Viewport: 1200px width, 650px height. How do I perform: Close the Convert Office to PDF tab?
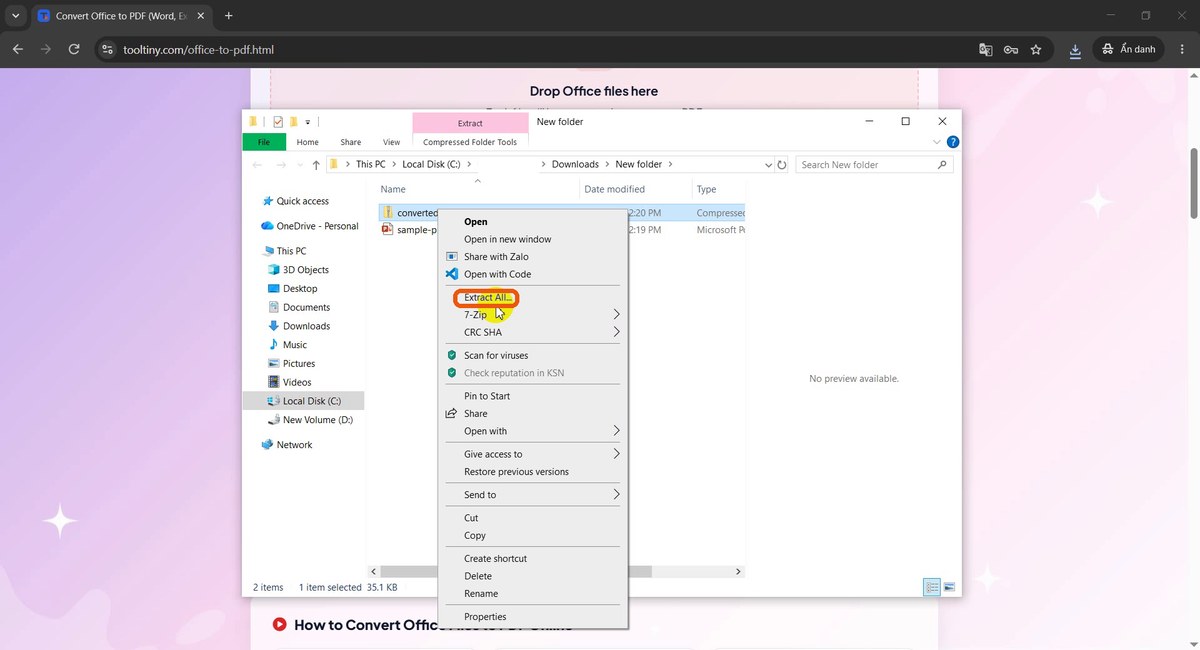point(202,16)
